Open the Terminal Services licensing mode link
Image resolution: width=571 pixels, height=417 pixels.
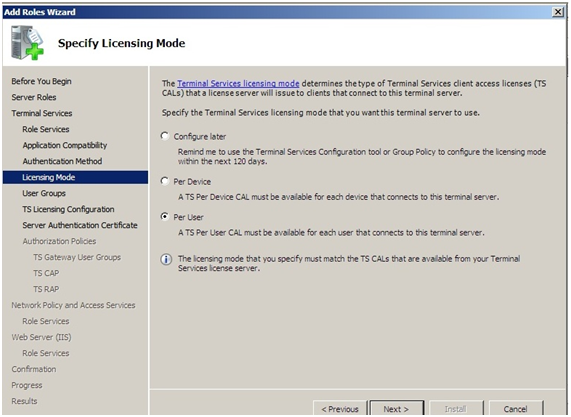[x=238, y=83]
